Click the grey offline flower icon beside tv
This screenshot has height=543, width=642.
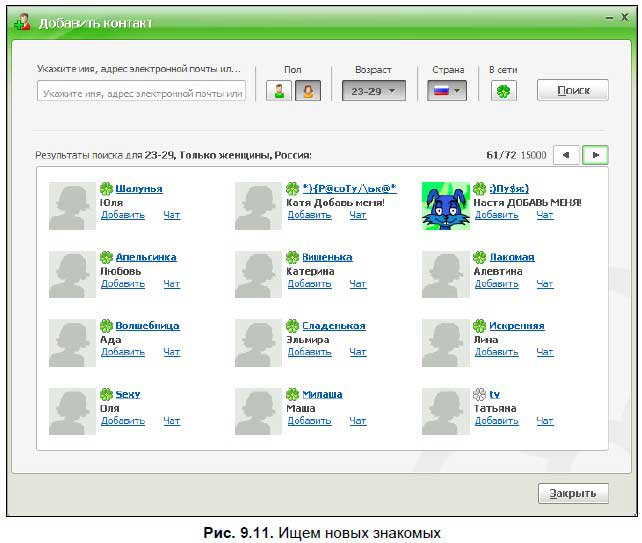(x=479, y=394)
